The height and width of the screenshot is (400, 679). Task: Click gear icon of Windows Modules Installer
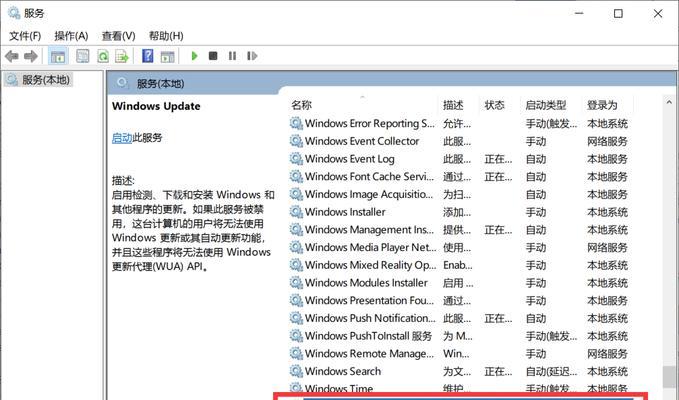[x=296, y=283]
